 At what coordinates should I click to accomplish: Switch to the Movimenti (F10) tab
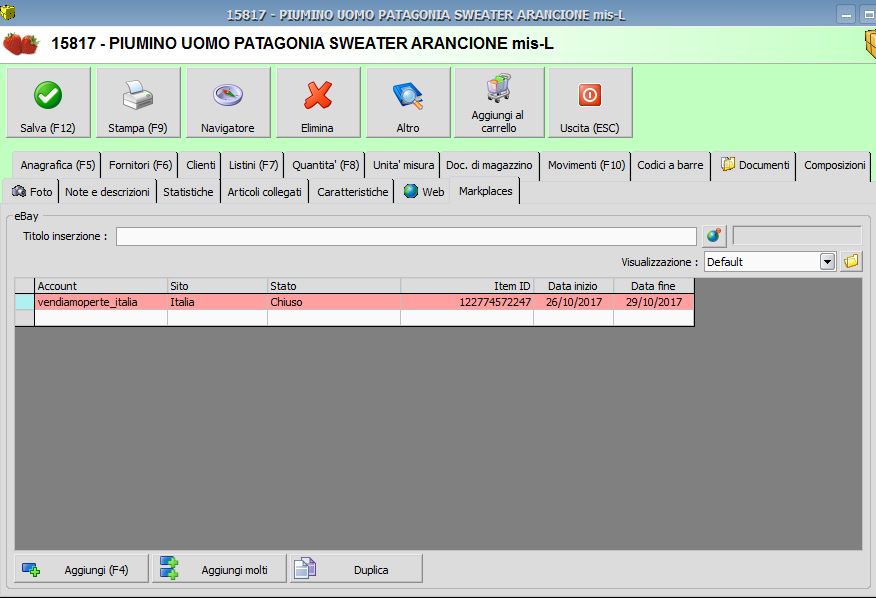586,165
